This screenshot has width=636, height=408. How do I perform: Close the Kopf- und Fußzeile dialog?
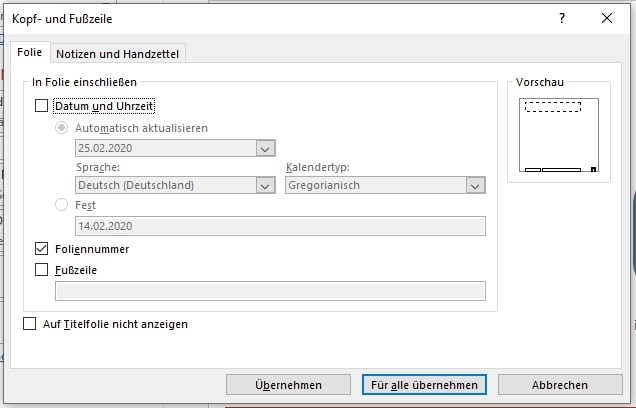pyautogui.click(x=607, y=18)
